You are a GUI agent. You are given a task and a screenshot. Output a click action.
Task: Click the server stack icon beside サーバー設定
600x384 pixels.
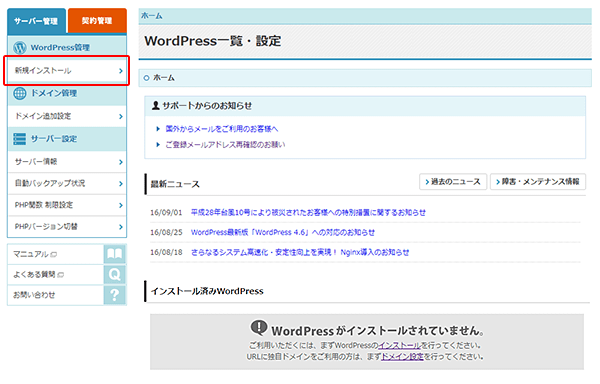click(x=20, y=139)
